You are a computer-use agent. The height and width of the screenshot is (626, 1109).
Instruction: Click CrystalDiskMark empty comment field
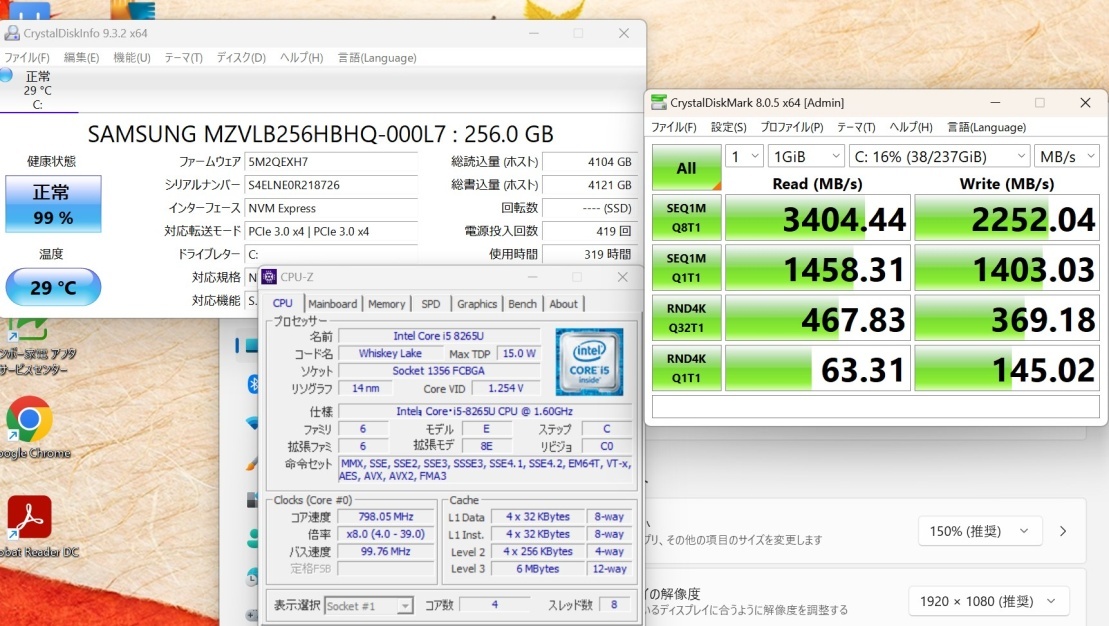(876, 407)
